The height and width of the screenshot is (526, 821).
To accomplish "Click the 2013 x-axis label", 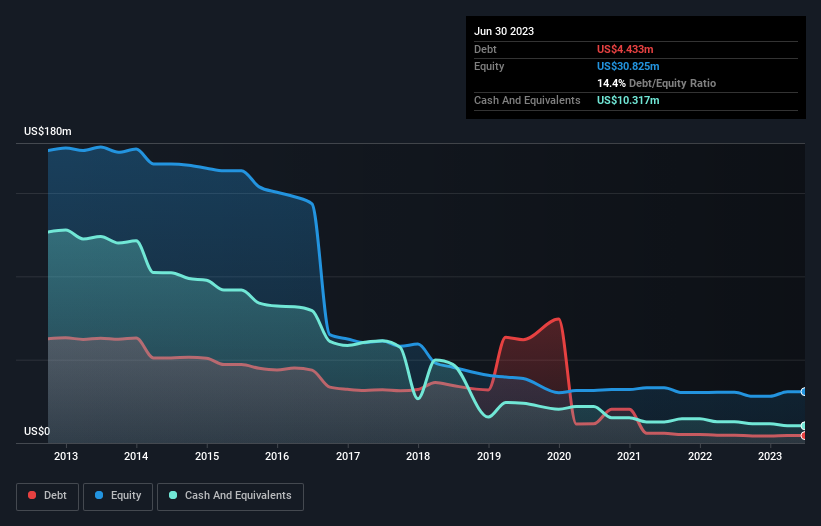I will (x=66, y=456).
